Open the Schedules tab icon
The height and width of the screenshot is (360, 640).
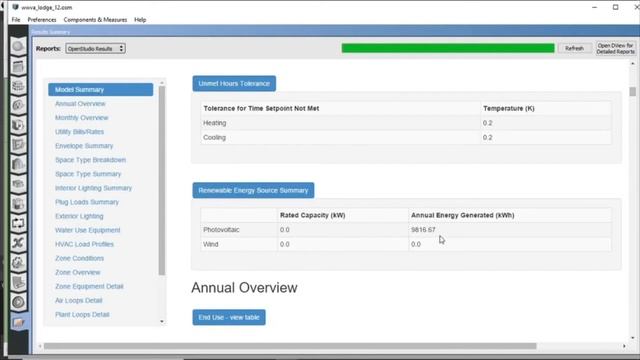pos(18,66)
